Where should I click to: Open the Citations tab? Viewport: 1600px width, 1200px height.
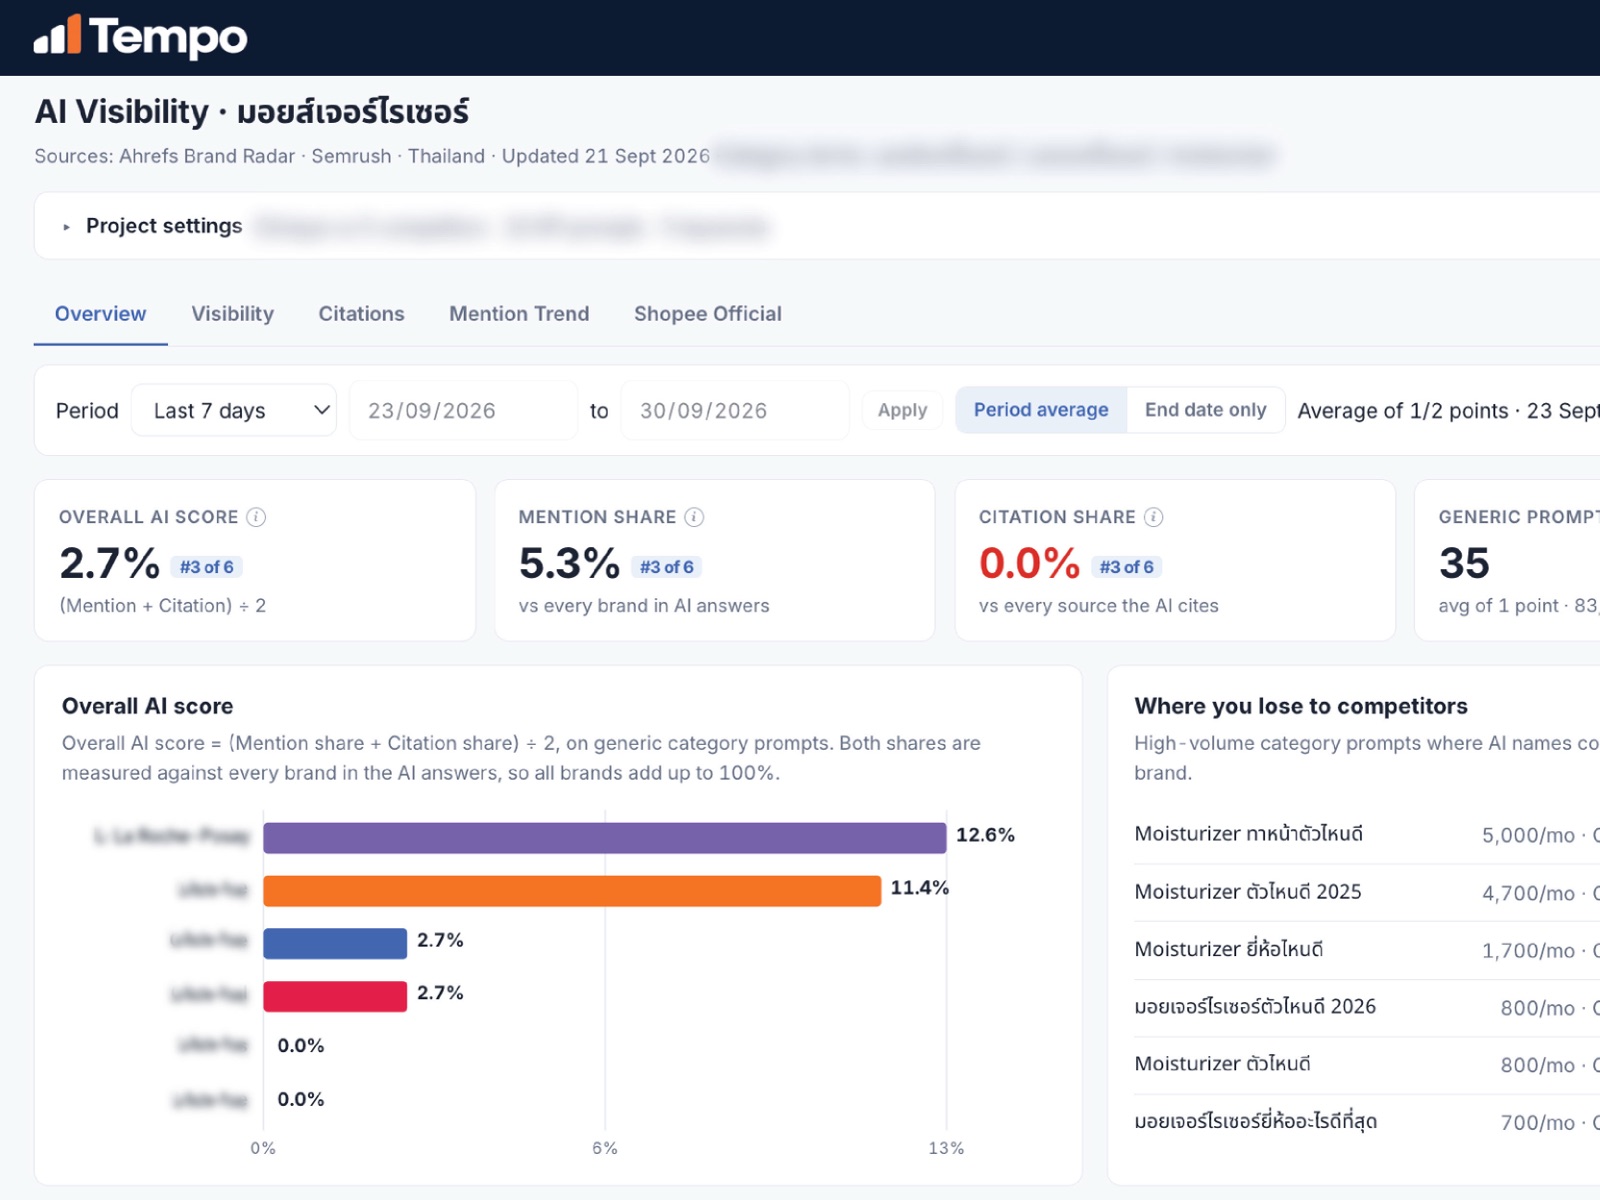[361, 314]
